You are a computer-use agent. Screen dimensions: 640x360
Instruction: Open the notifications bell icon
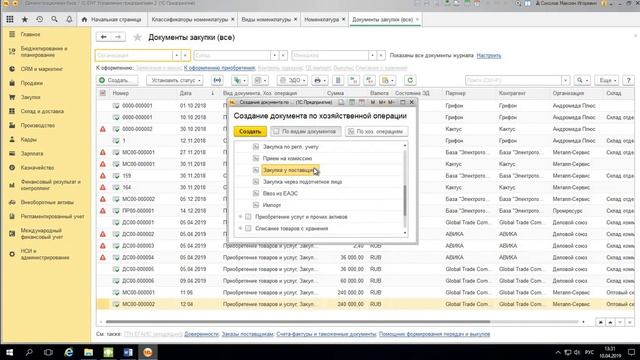click(69, 19)
